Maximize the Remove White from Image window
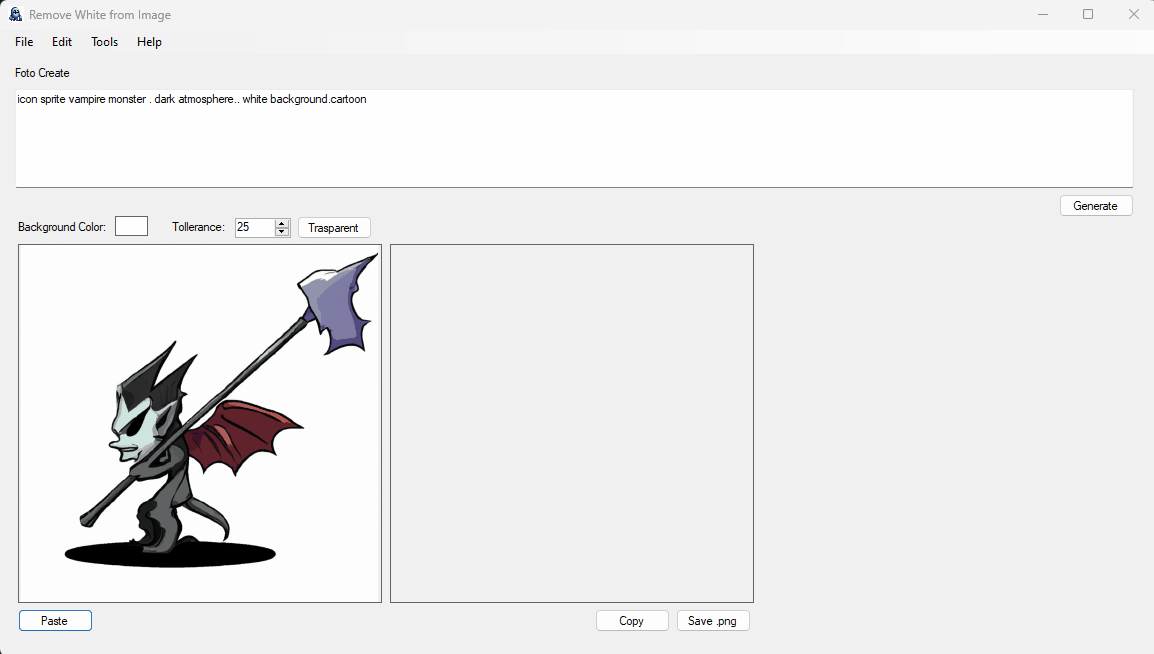 [1088, 15]
